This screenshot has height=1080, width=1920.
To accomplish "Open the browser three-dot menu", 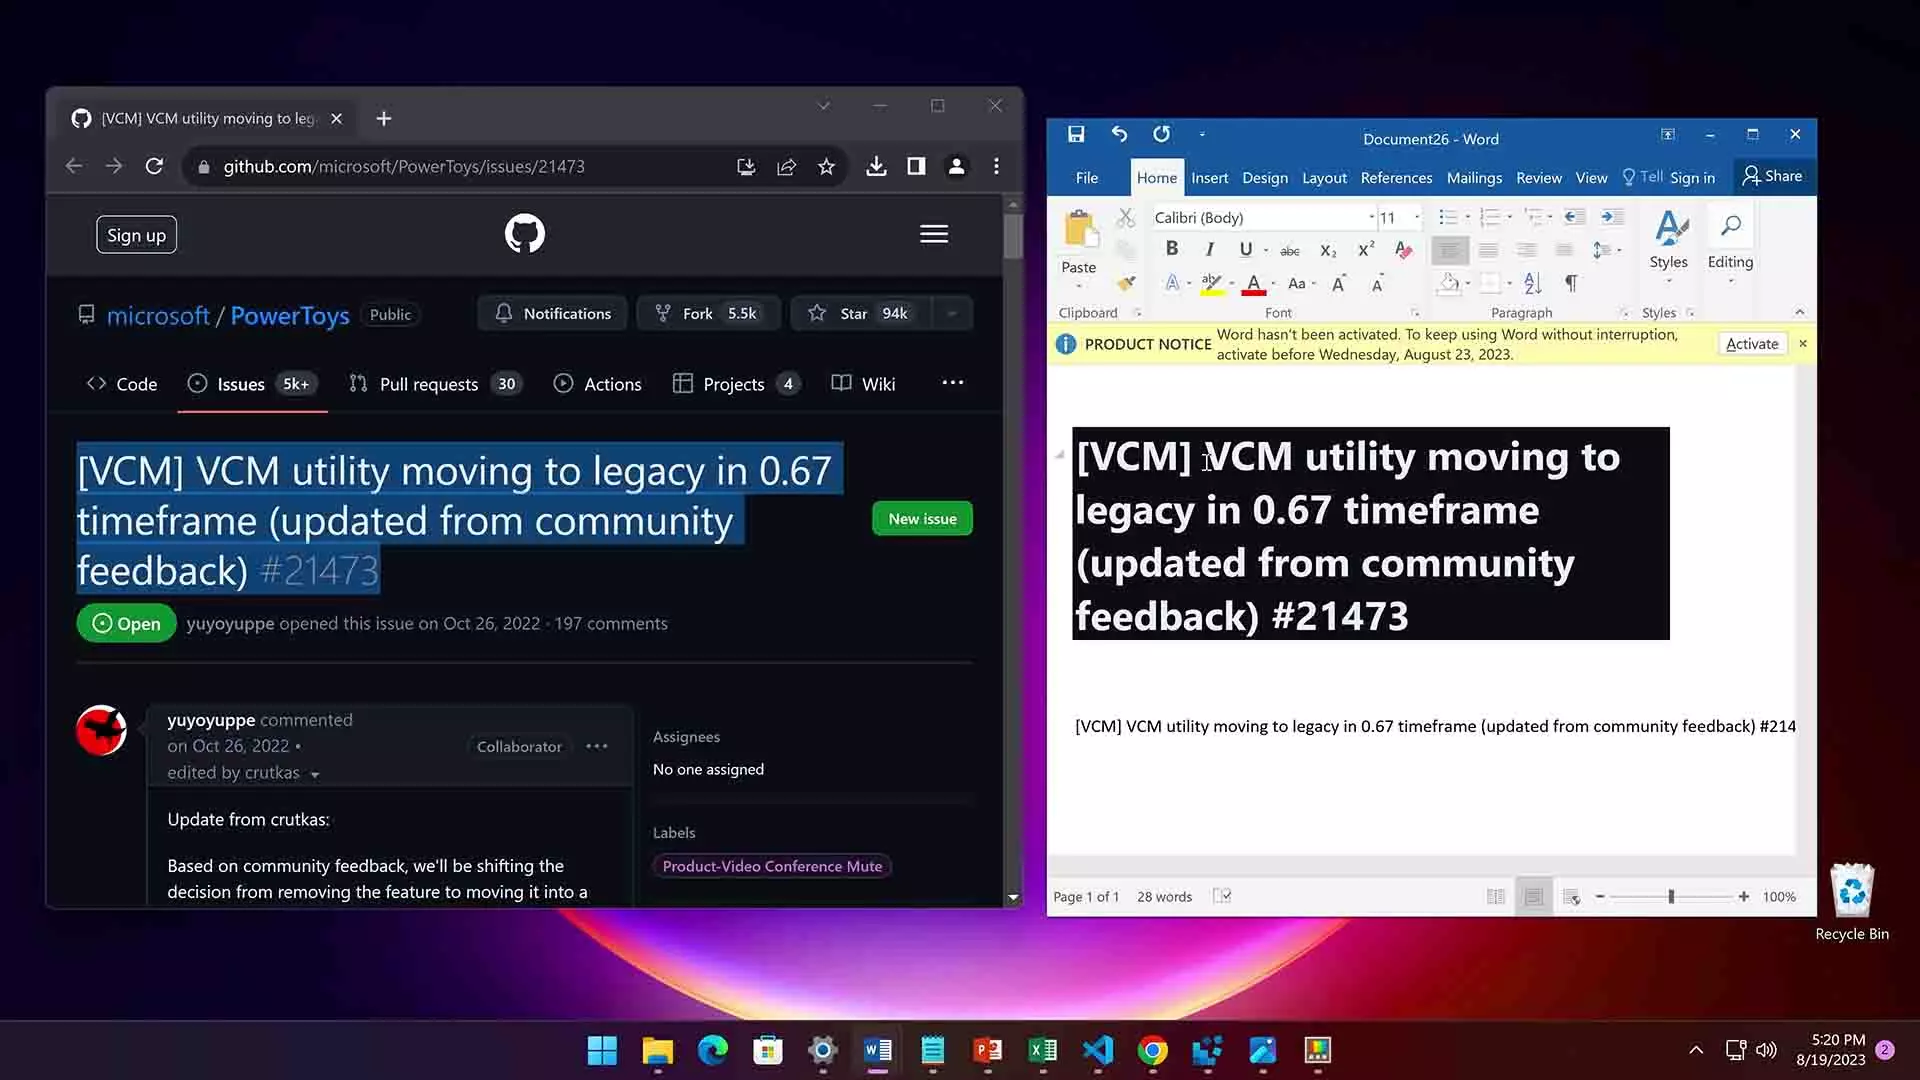I will tap(996, 167).
